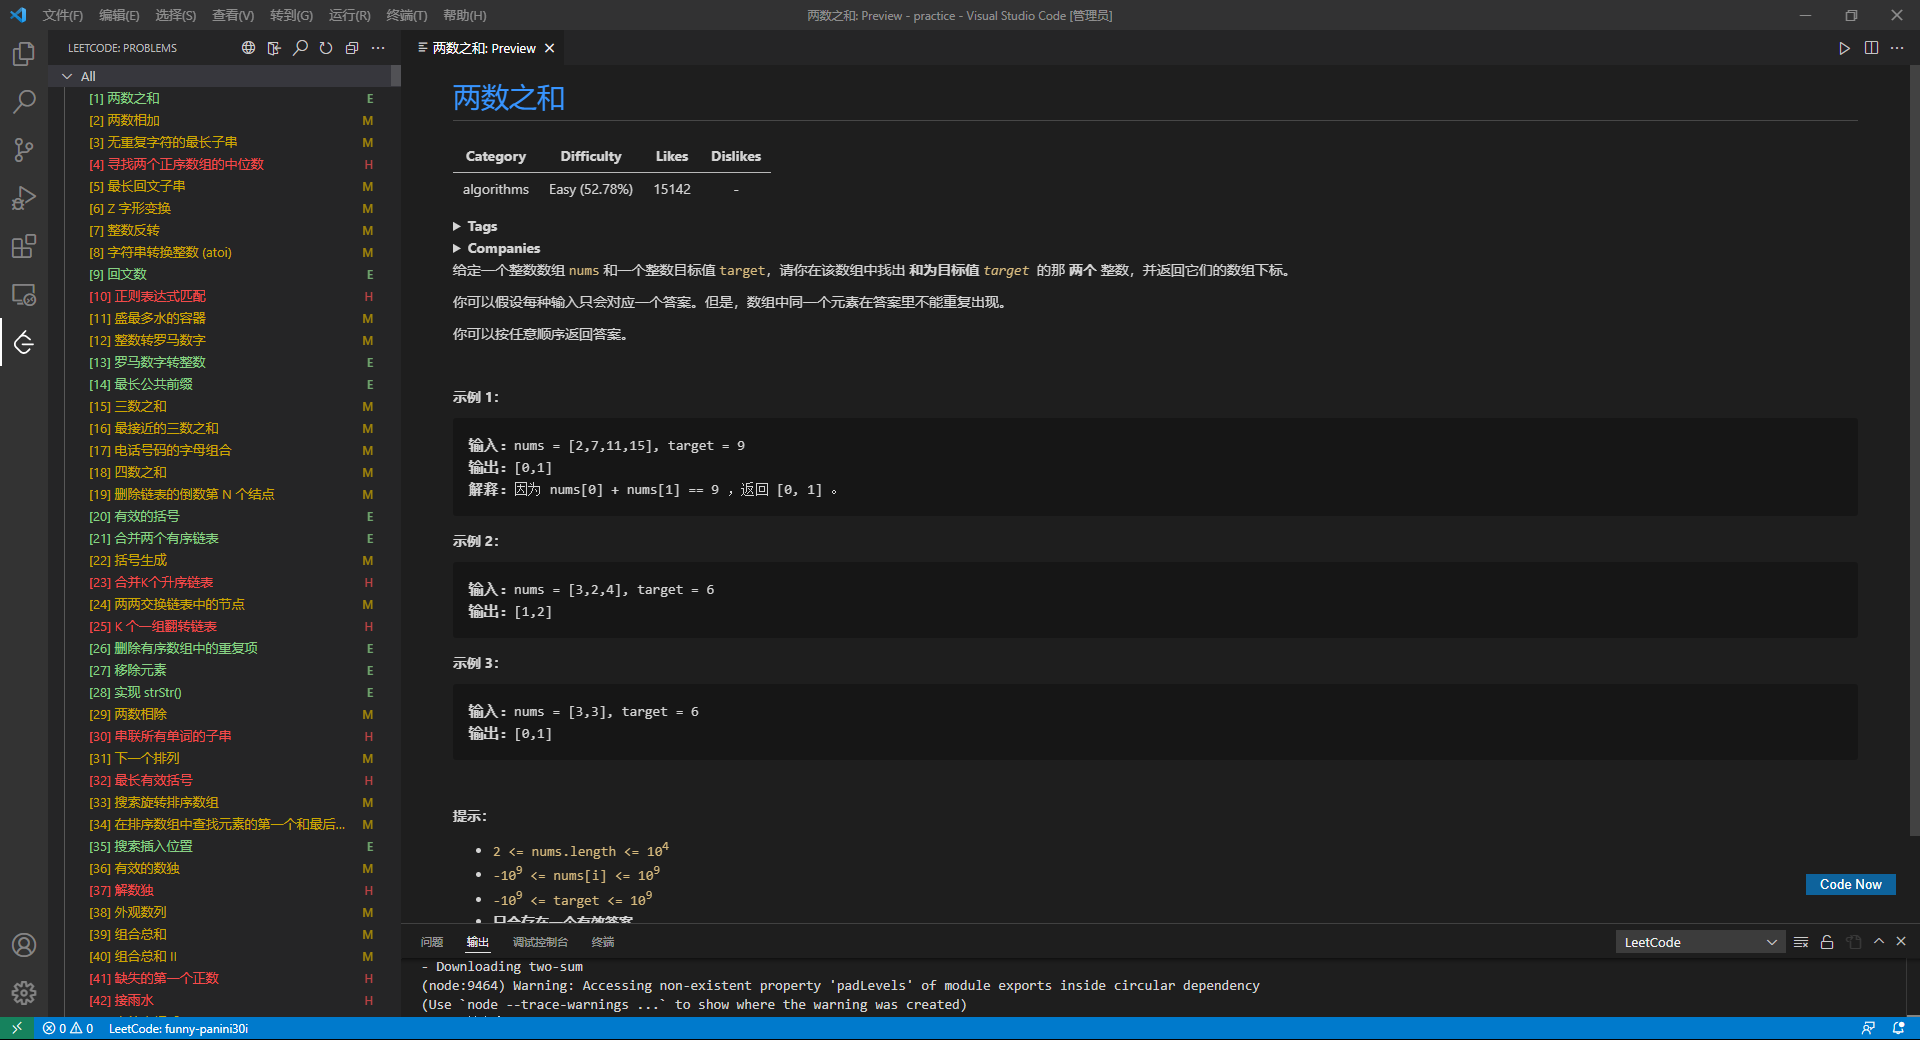Open the Source Control view
1920x1040 pixels.
pyautogui.click(x=23, y=149)
